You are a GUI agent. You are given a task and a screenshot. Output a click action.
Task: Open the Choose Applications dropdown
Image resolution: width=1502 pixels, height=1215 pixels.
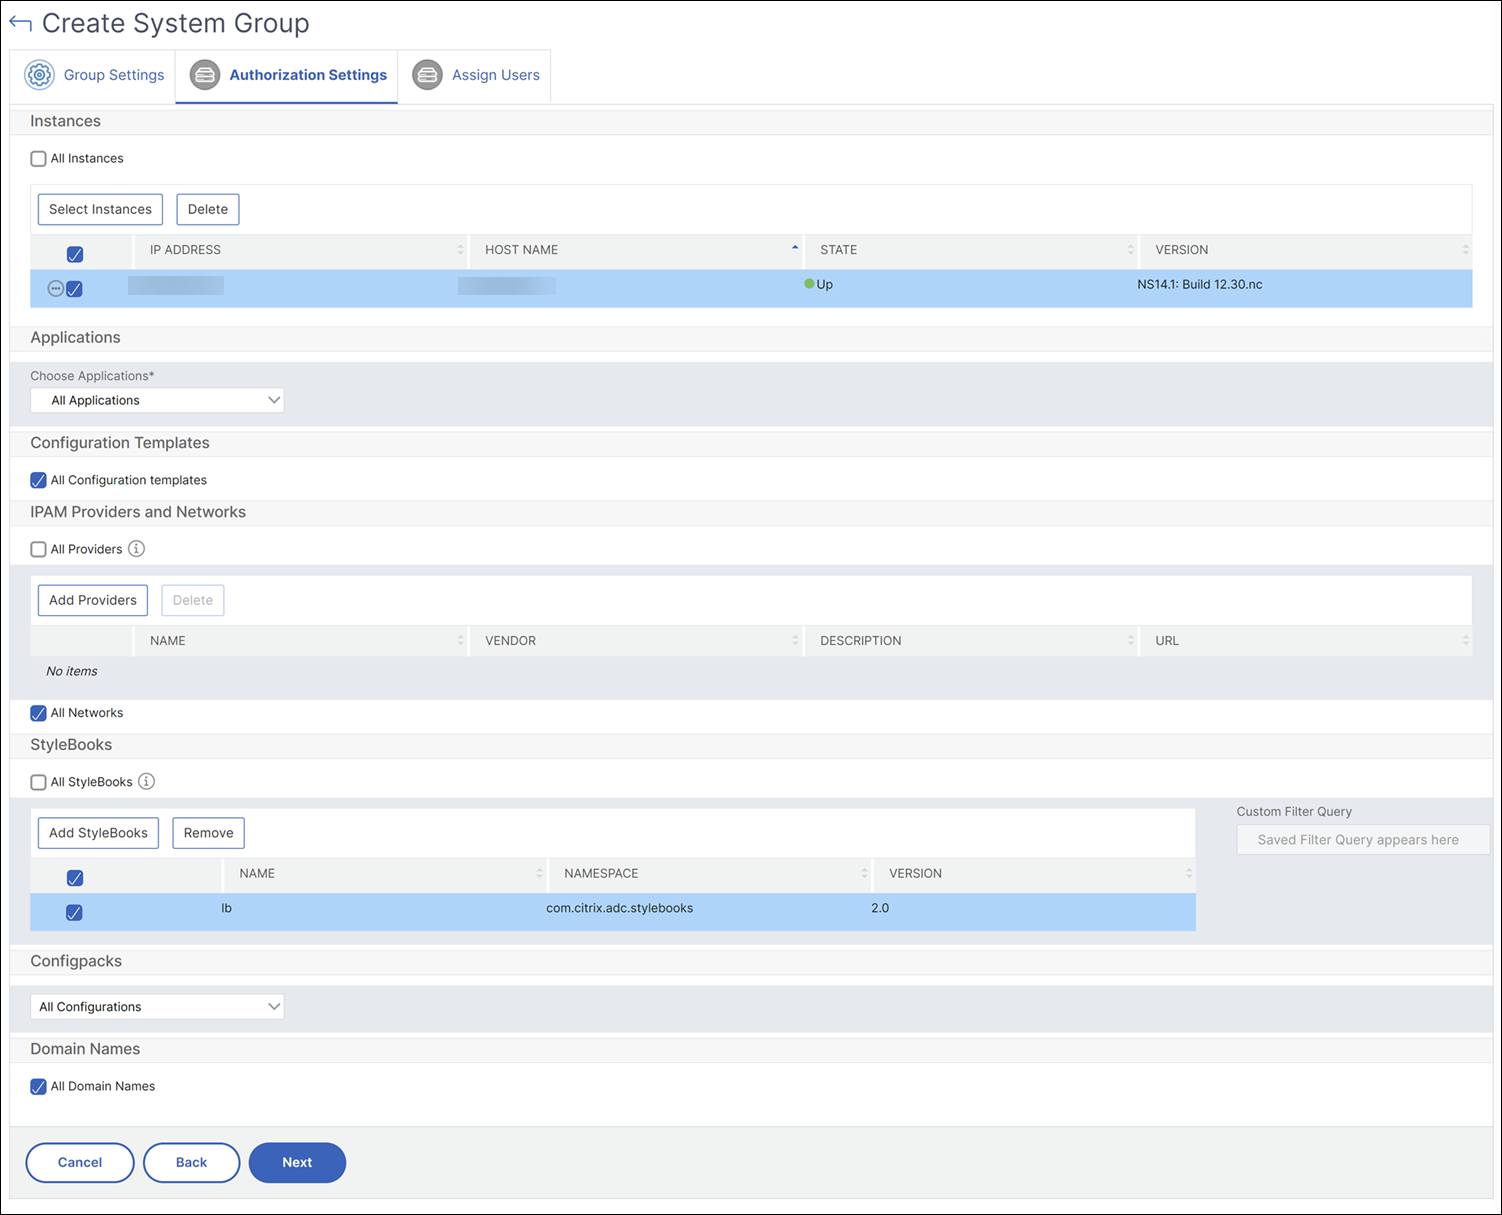click(x=157, y=400)
